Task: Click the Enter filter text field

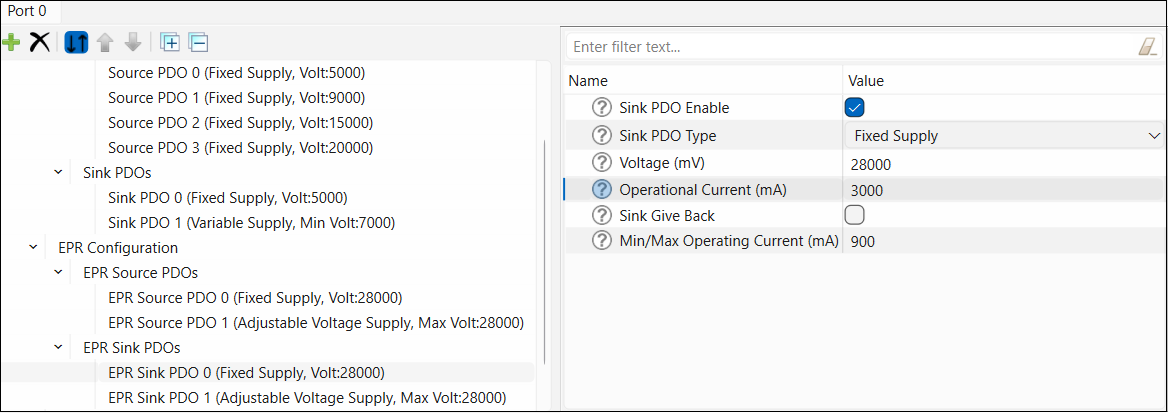Action: (850, 47)
